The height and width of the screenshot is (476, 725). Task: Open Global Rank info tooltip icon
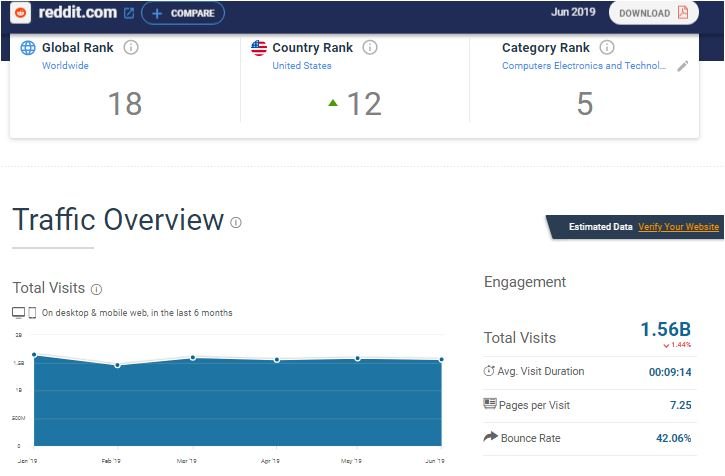point(131,47)
